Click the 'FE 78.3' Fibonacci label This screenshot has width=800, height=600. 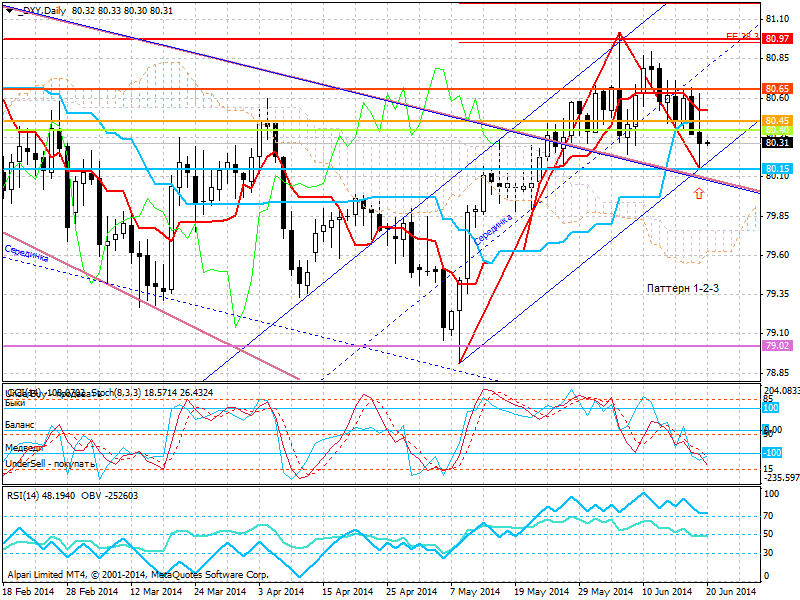pyautogui.click(x=742, y=36)
